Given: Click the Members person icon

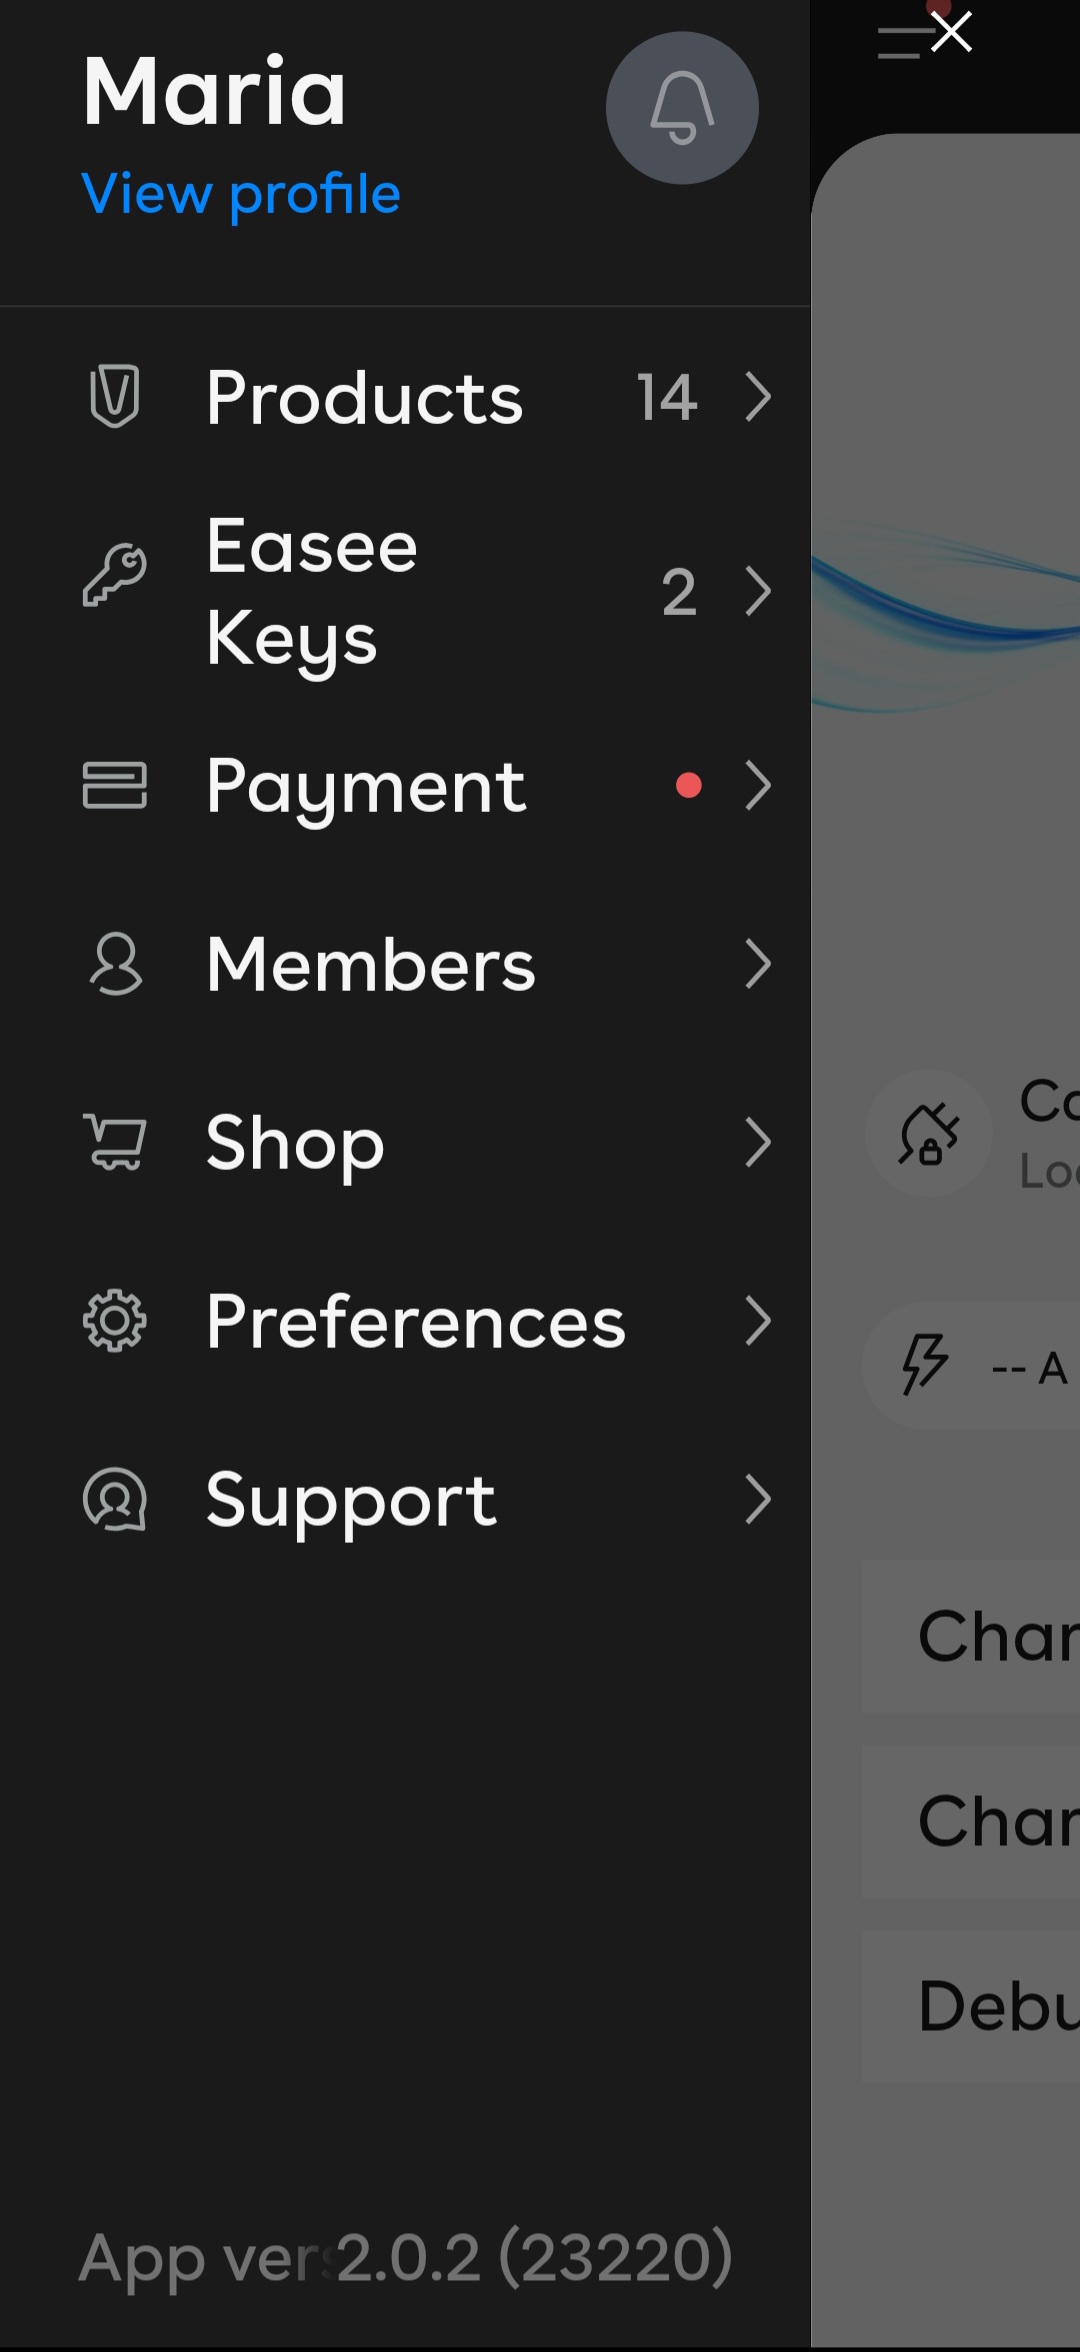Looking at the screenshot, I should (x=114, y=964).
